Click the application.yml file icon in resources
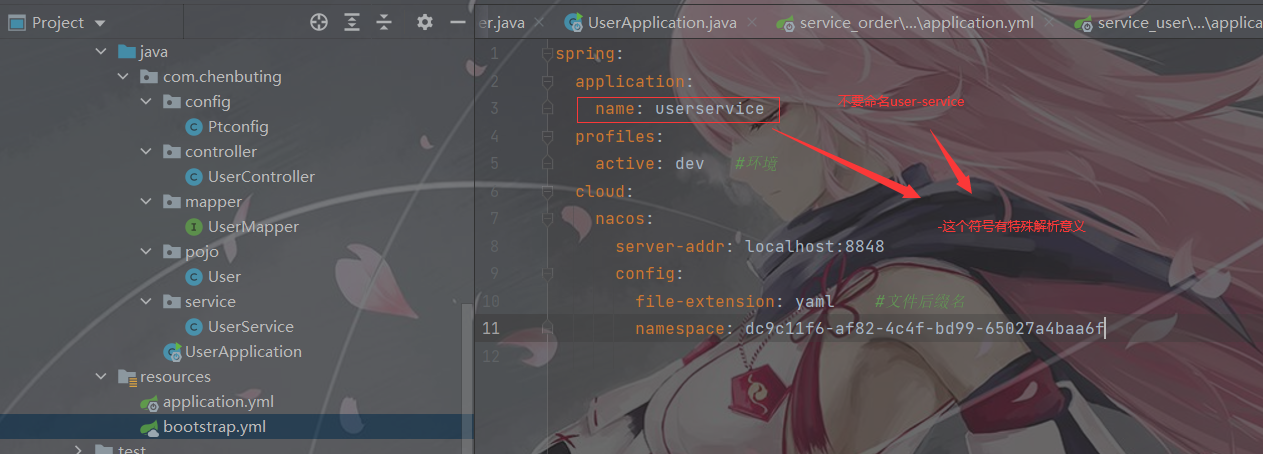The width and height of the screenshot is (1263, 454). (149, 402)
